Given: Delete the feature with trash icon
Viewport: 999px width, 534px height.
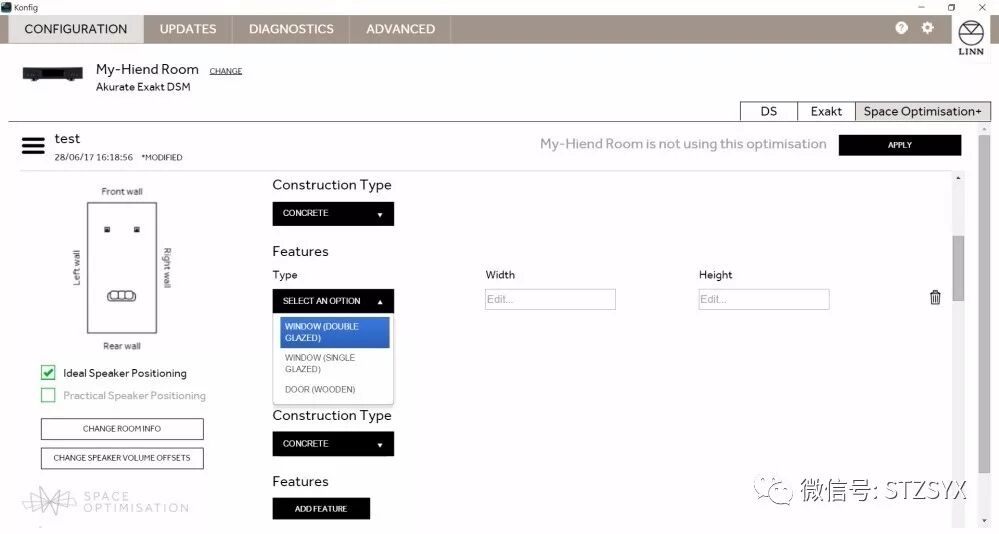Looking at the screenshot, I should tap(935, 298).
